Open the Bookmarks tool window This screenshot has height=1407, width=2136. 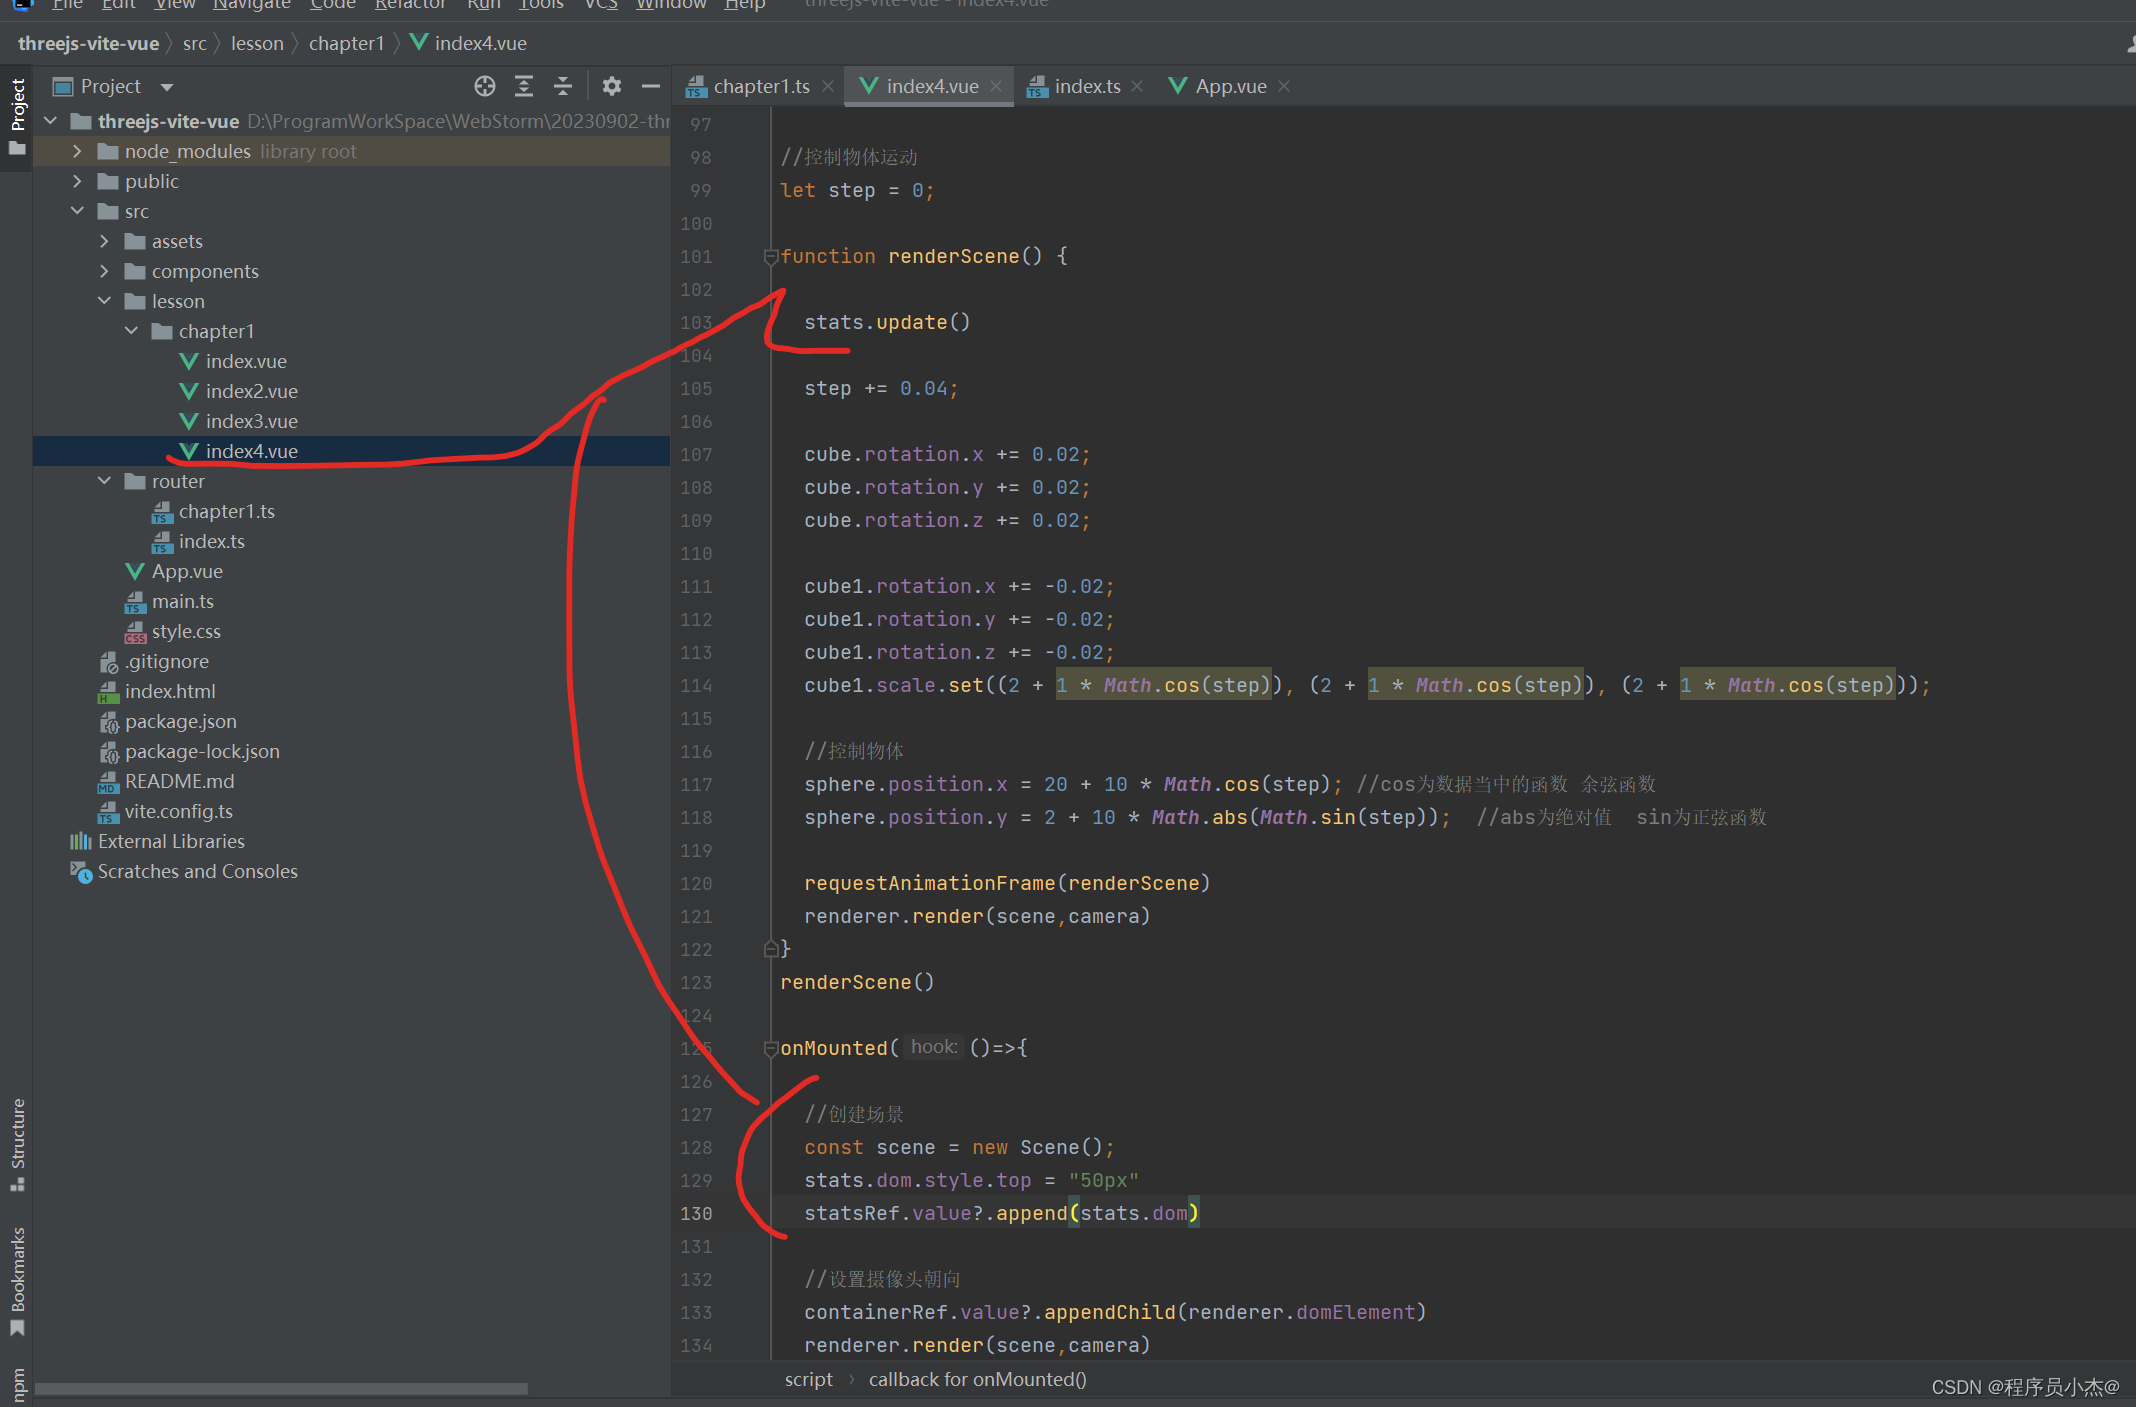point(17,1278)
